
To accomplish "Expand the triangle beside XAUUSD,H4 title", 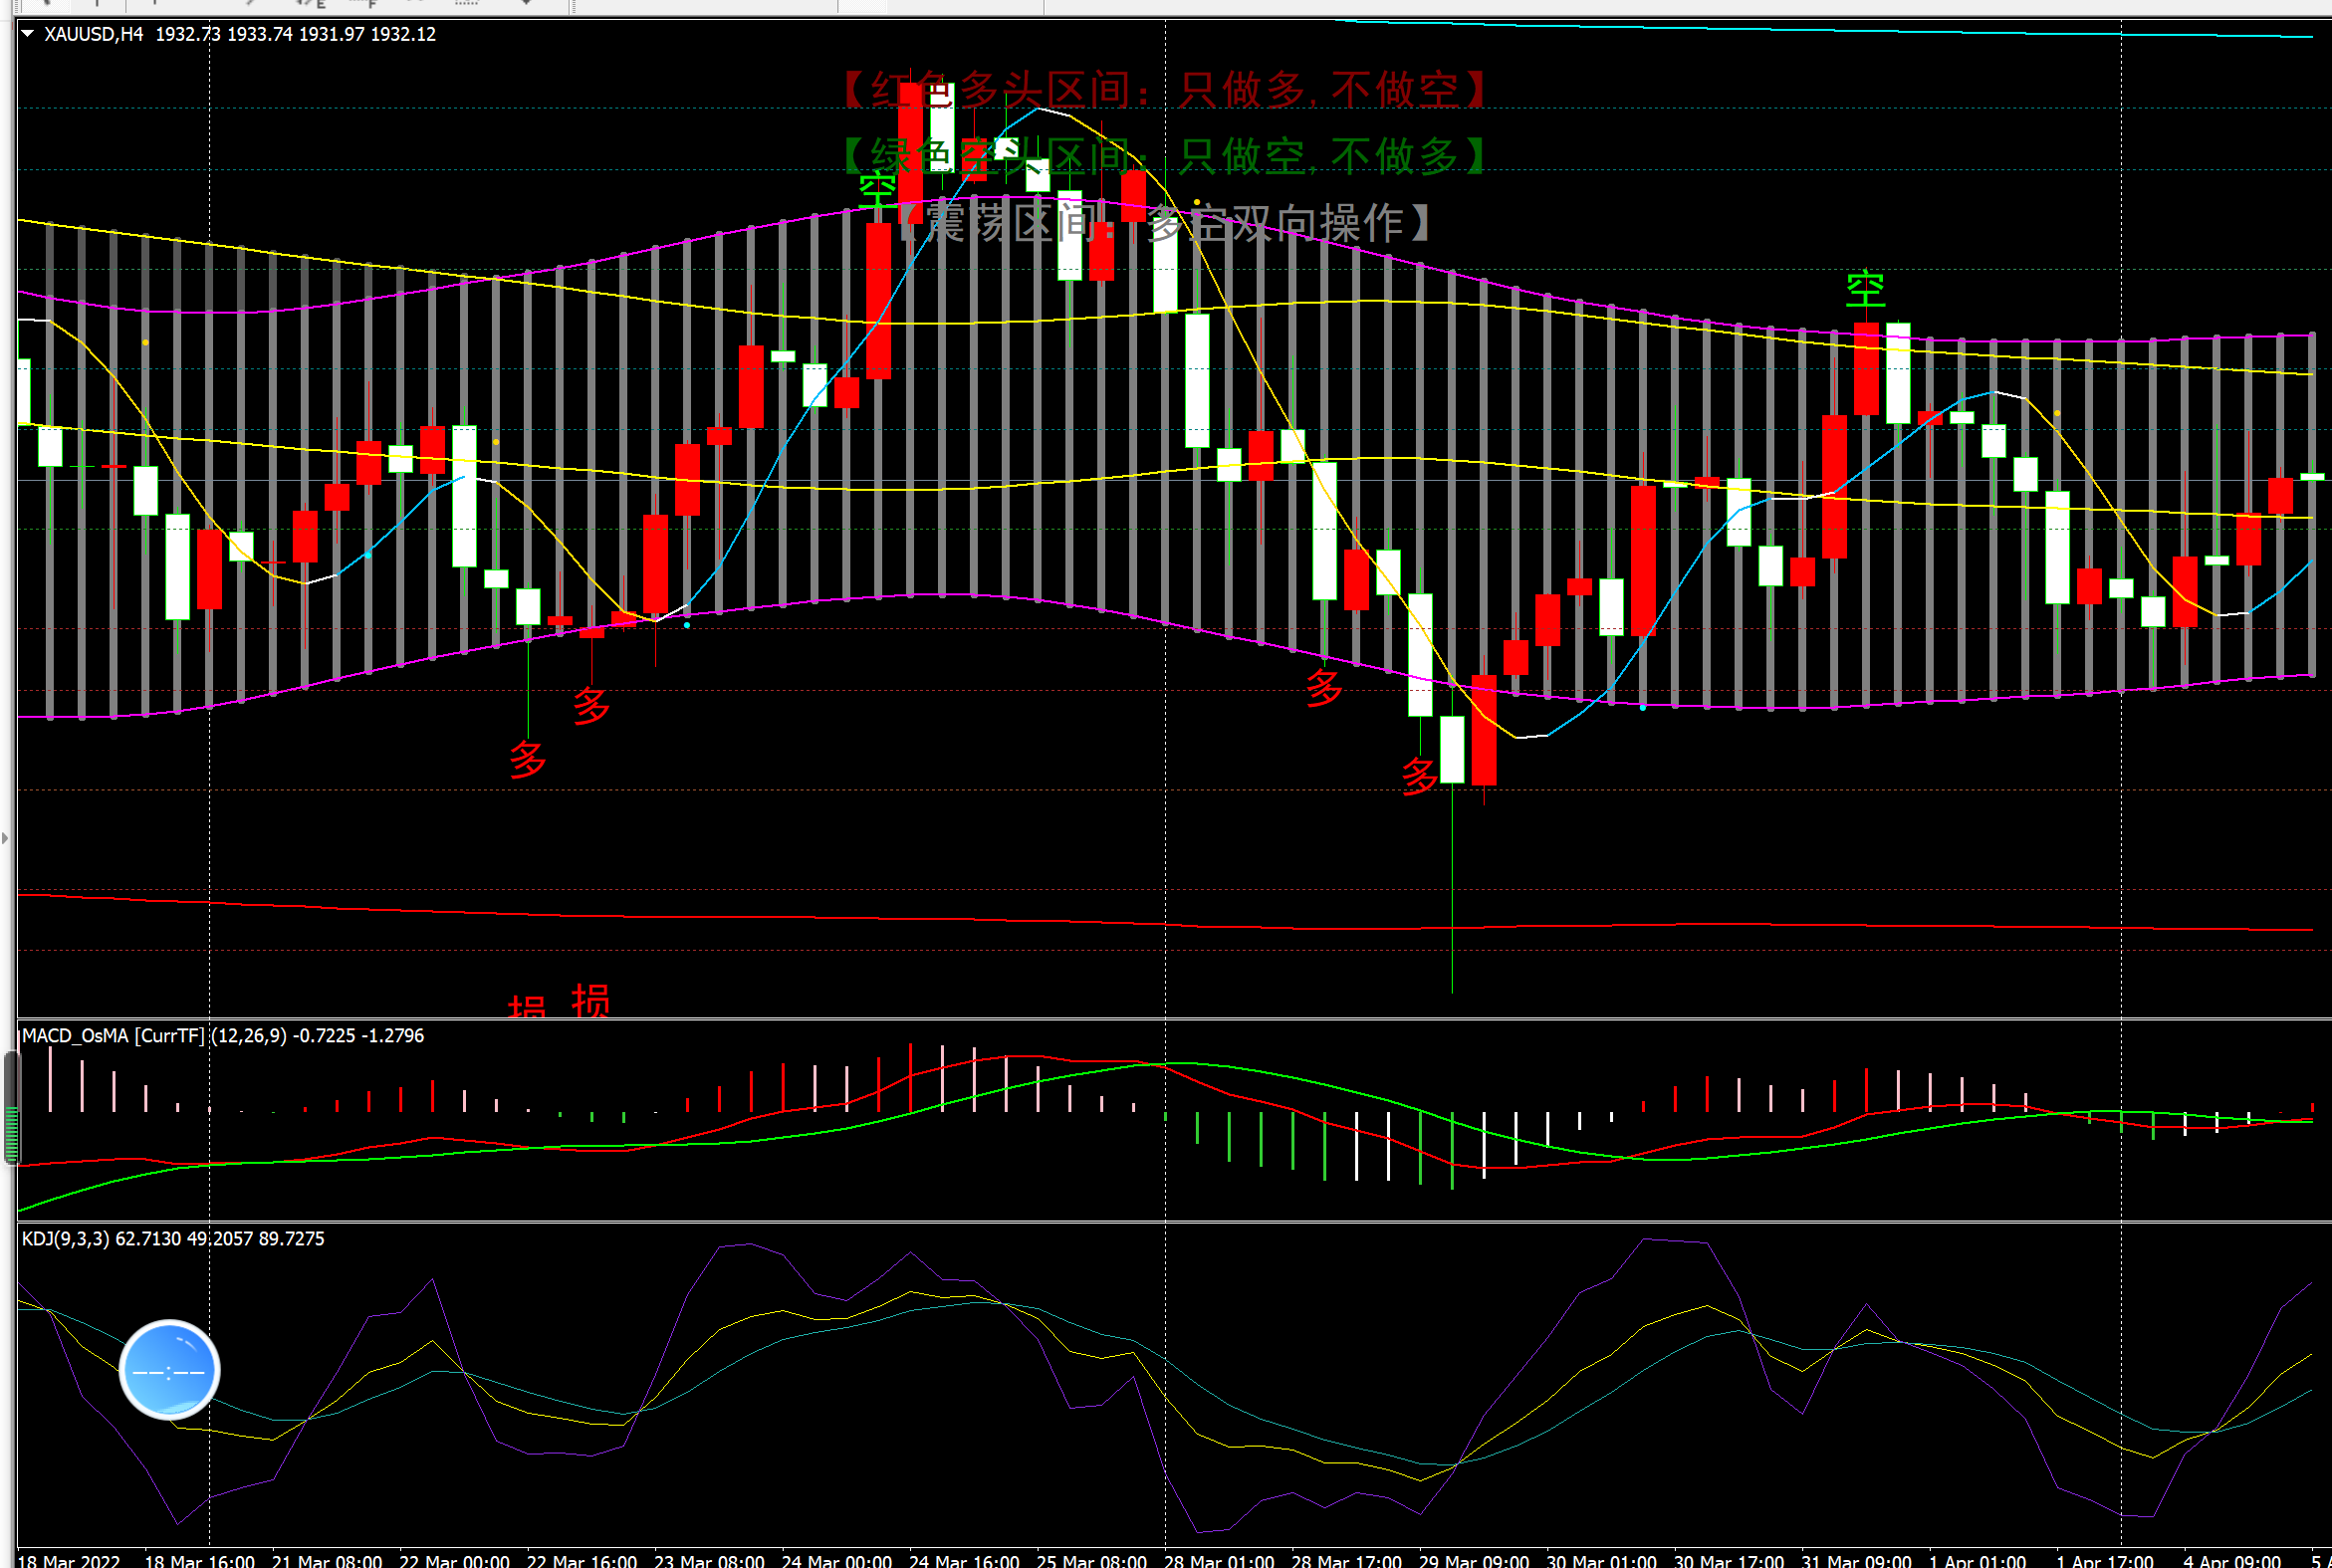I will tap(28, 34).
